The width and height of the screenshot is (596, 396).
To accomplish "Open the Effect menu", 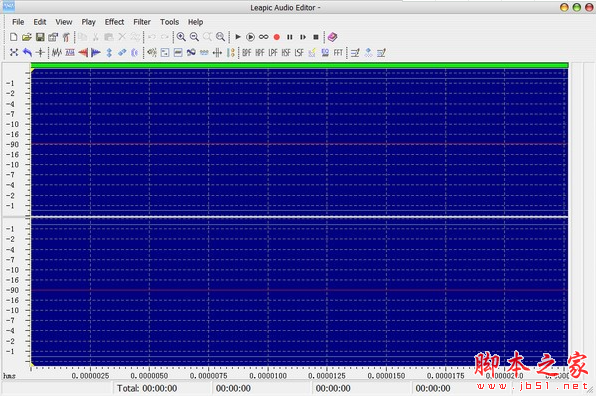I will coord(114,22).
